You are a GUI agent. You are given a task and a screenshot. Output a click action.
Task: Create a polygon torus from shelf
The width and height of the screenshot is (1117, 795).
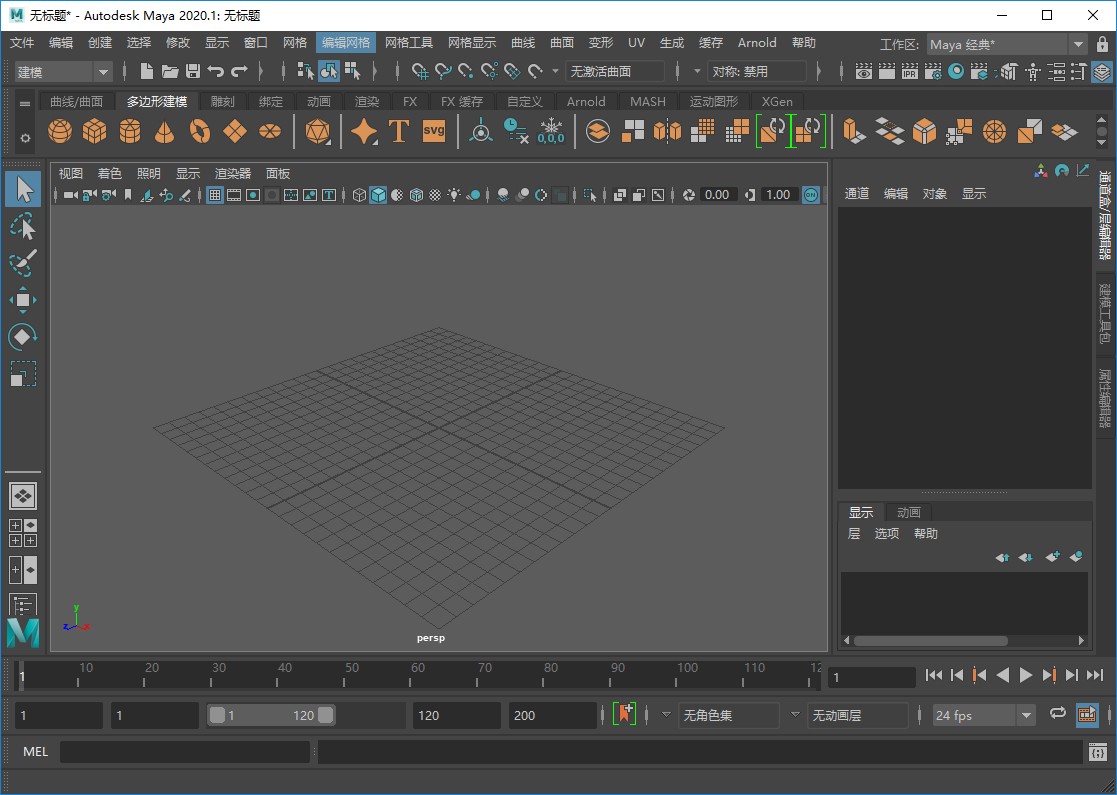[199, 132]
